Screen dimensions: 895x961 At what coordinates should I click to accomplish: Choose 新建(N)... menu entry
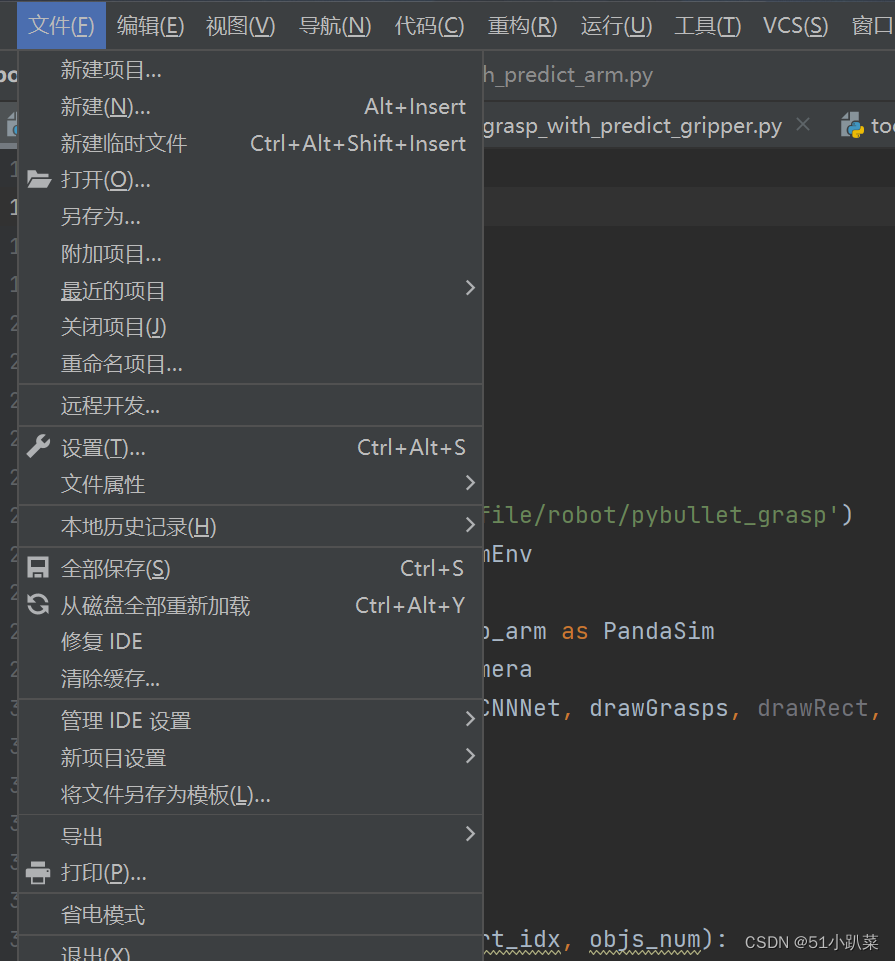(250, 107)
